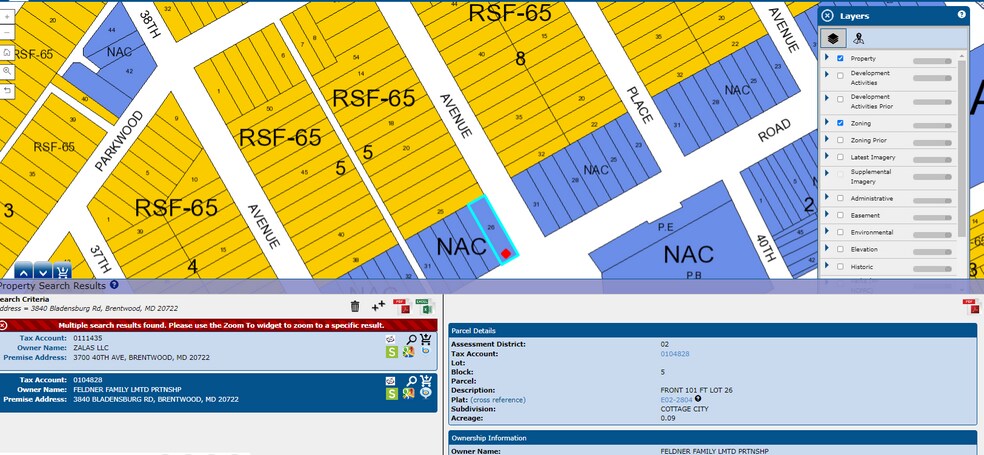
Task: Click the red marker on the map
Action: coord(507,254)
